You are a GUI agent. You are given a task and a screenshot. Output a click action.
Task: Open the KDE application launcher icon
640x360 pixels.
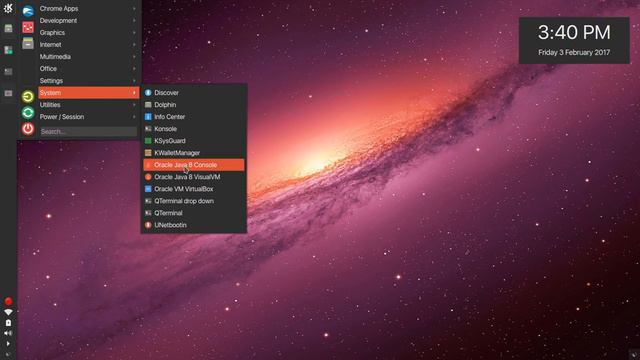click(8, 8)
